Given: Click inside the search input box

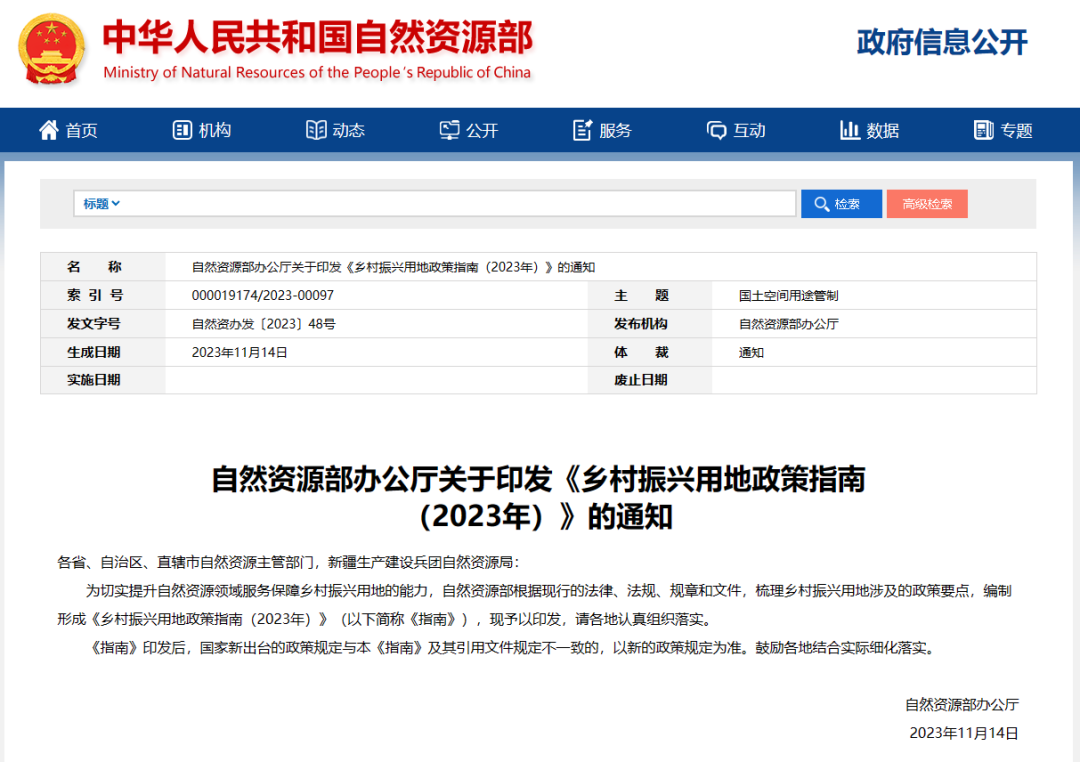Looking at the screenshot, I should [450, 203].
